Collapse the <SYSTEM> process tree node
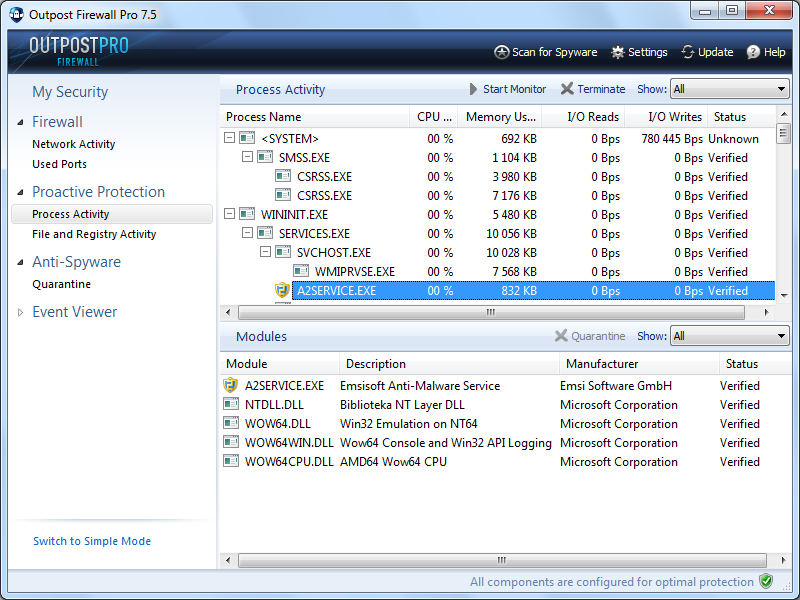Viewport: 800px width, 600px height. [230, 139]
